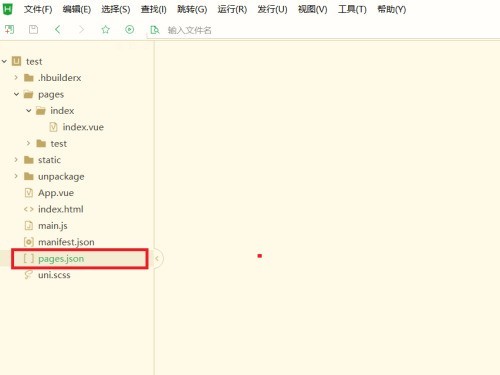The height and width of the screenshot is (375, 500).
Task: Select the manifest.json file name
Action: [x=66, y=242]
